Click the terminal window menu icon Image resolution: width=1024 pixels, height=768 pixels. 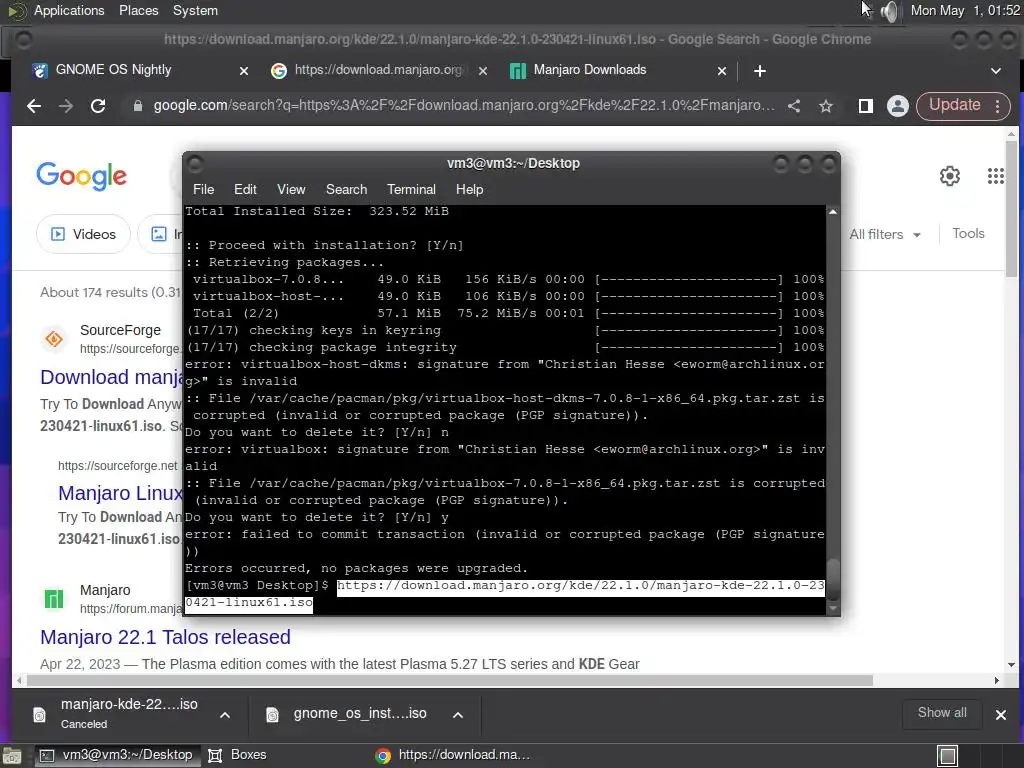[x=195, y=164]
